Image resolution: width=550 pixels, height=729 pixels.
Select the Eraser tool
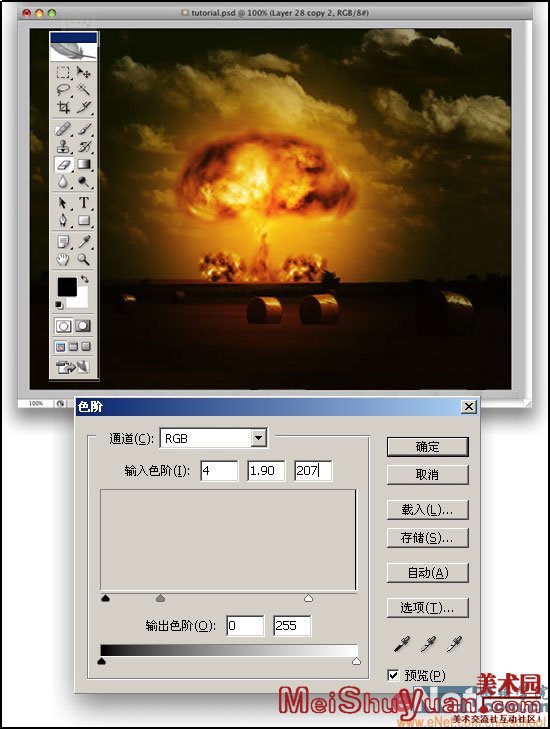(x=63, y=164)
